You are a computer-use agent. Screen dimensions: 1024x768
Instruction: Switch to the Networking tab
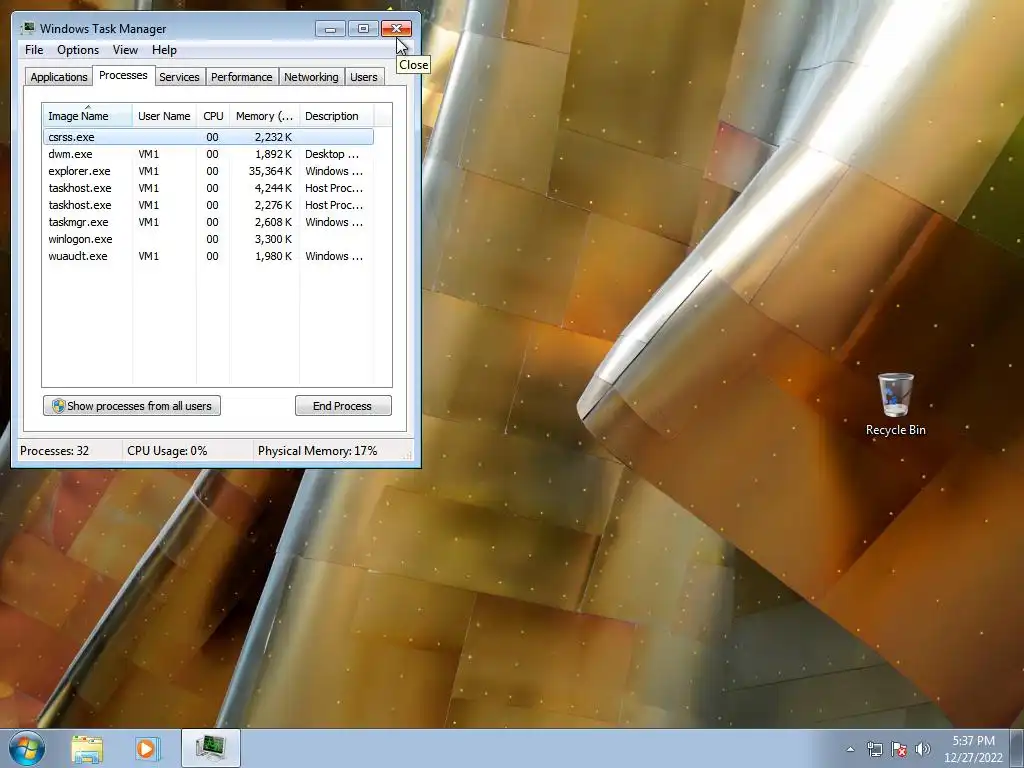(311, 77)
